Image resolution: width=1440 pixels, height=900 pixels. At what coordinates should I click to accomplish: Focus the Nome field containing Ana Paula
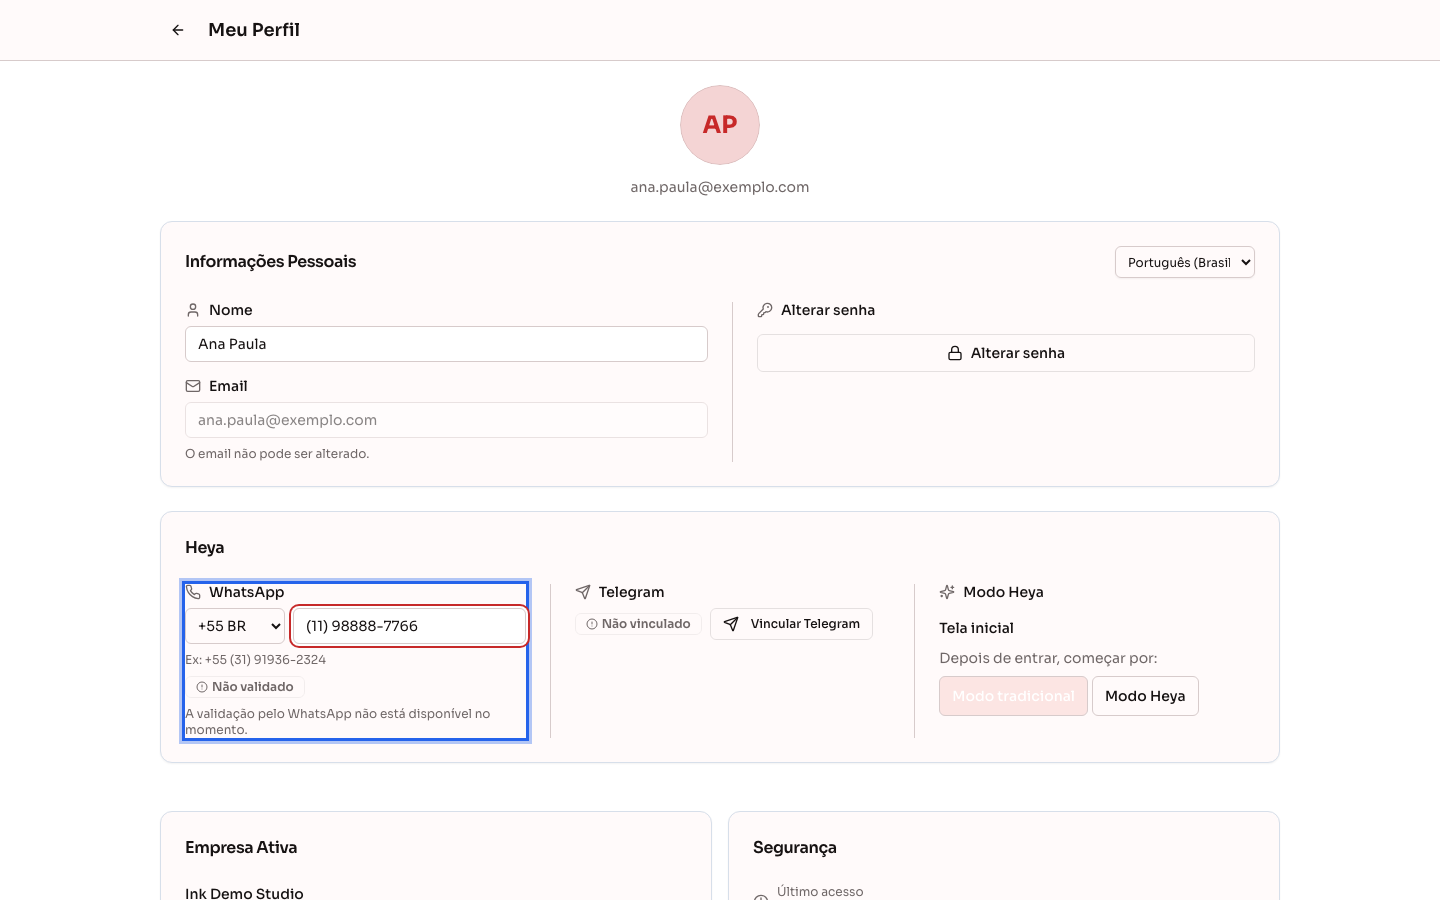(446, 344)
